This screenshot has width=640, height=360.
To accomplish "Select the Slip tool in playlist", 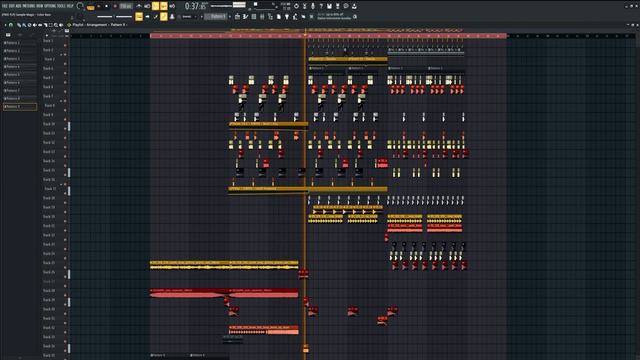I will [x=40, y=25].
